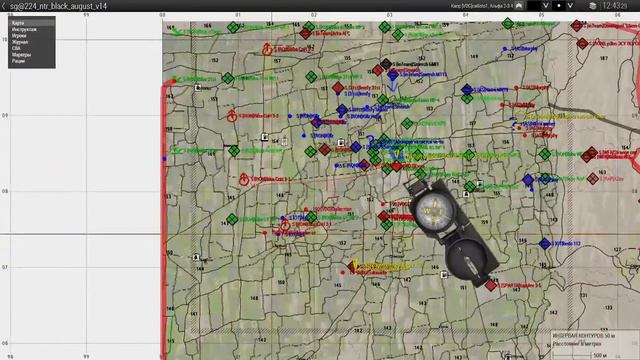This screenshot has width=640, height=360.
Task: Click the player role icon in the top bar
Action: click(519, 6)
